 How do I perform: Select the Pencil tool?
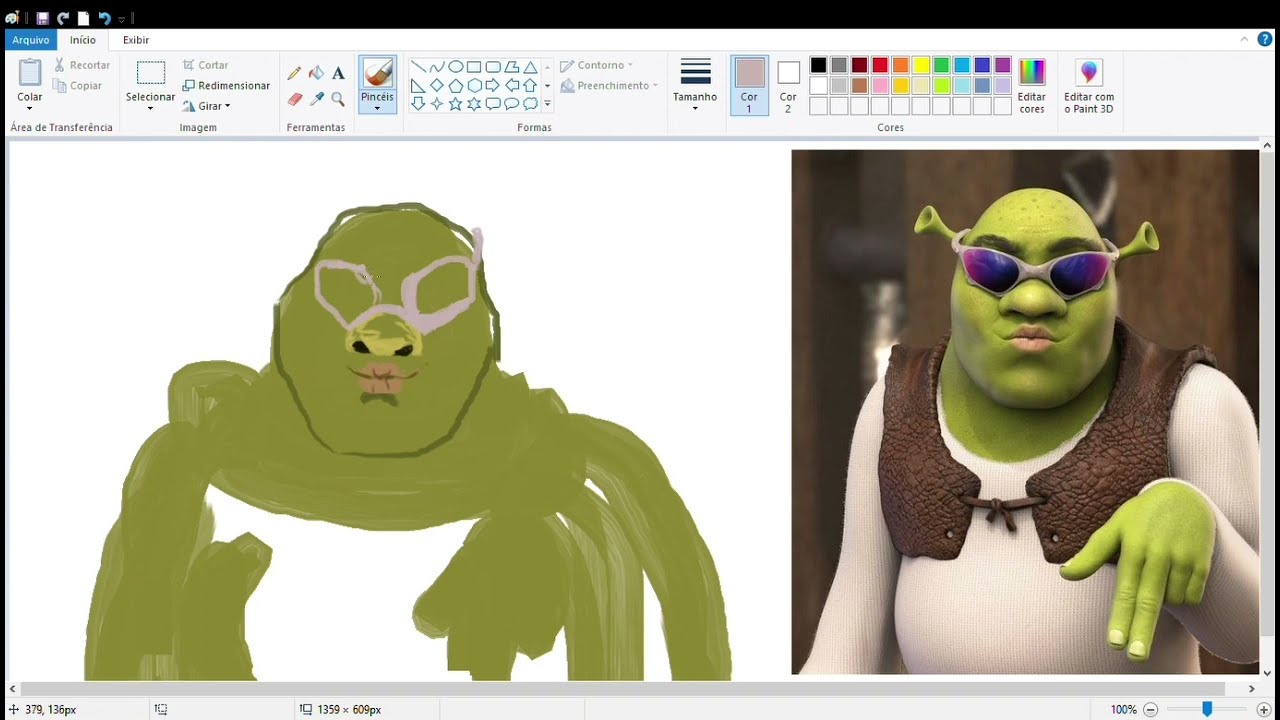[294, 73]
